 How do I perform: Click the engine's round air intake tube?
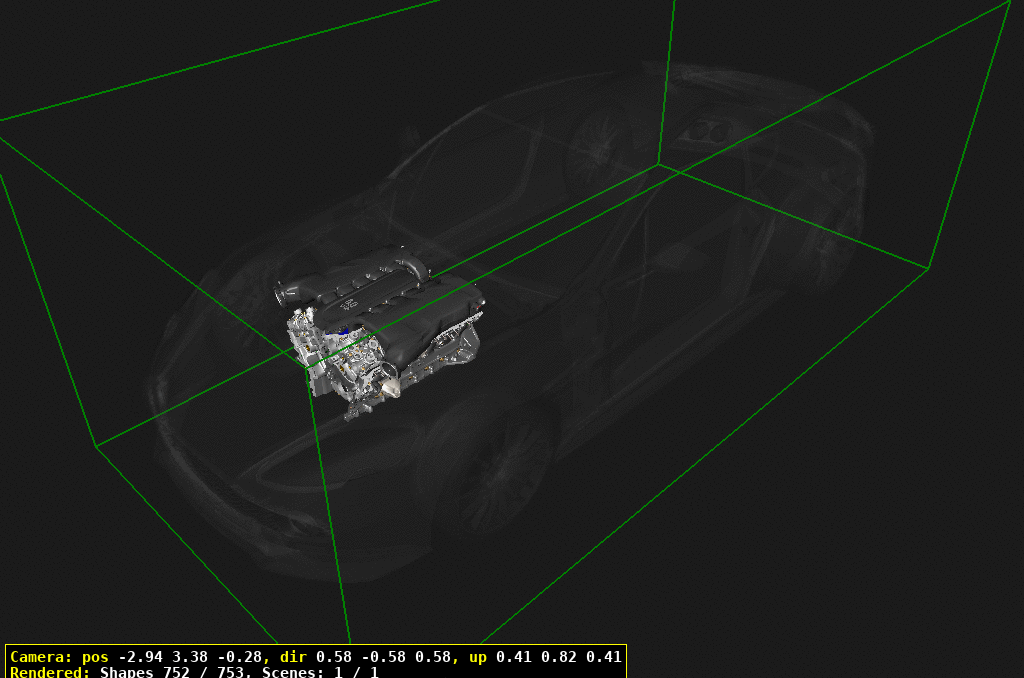tap(290, 293)
